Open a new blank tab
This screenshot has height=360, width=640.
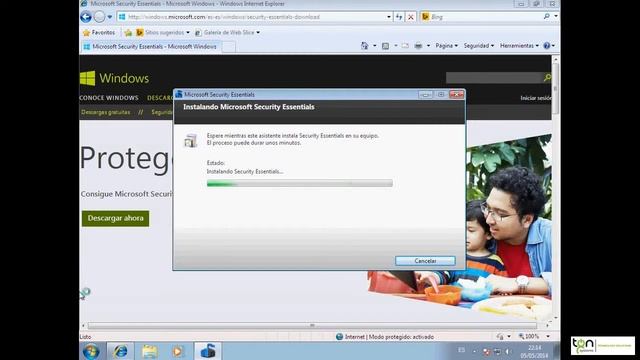(x=229, y=47)
